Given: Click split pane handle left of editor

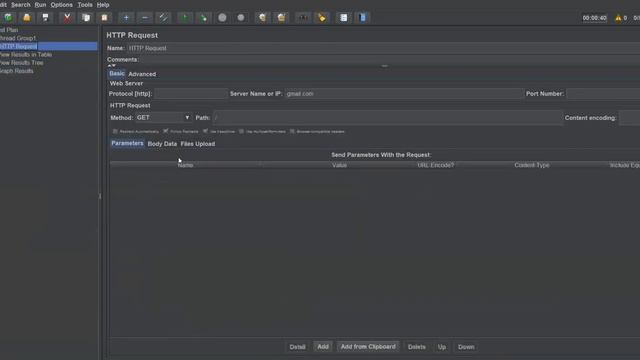Looking at the screenshot, I should [x=100, y=196].
